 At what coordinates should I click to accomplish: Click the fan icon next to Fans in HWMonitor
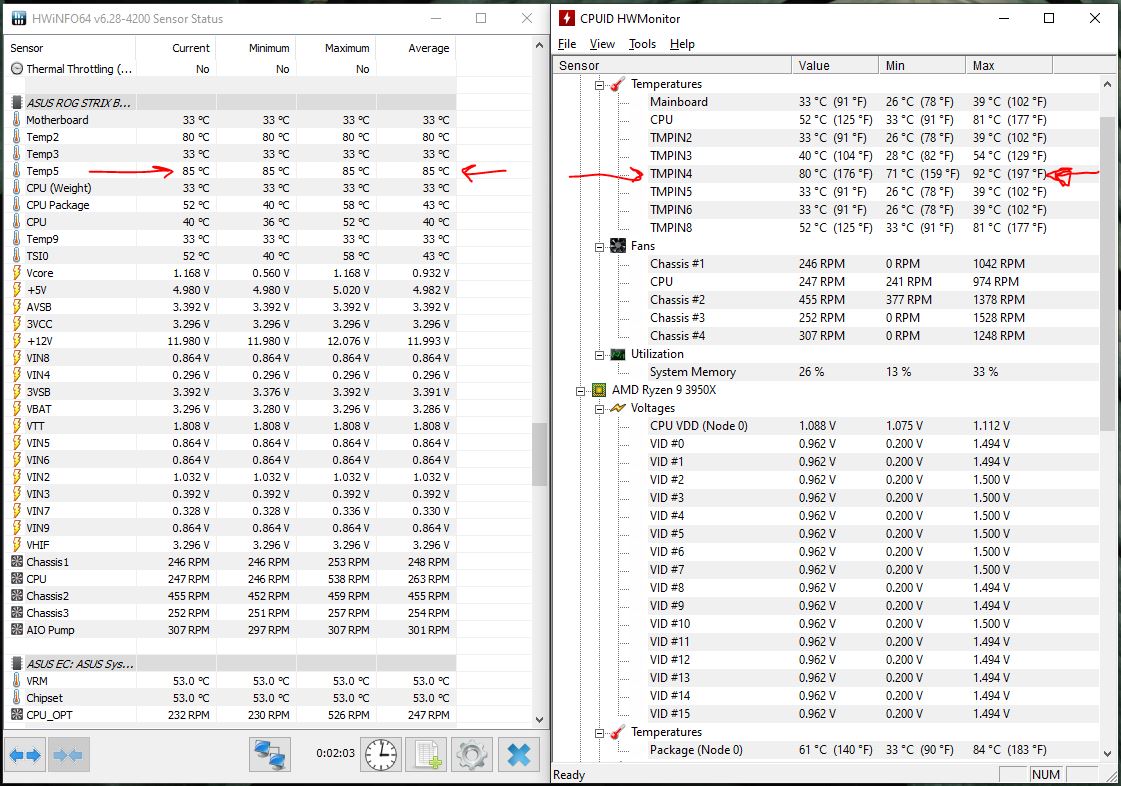[618, 246]
